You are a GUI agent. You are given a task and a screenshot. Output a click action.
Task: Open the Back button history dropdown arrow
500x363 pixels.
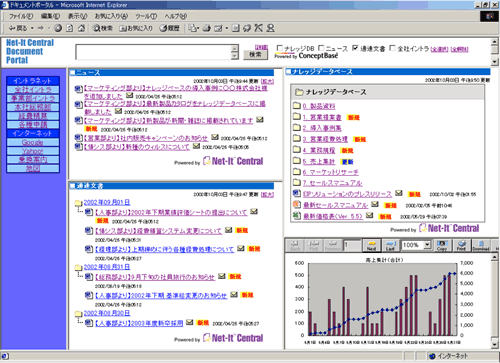tap(32, 28)
